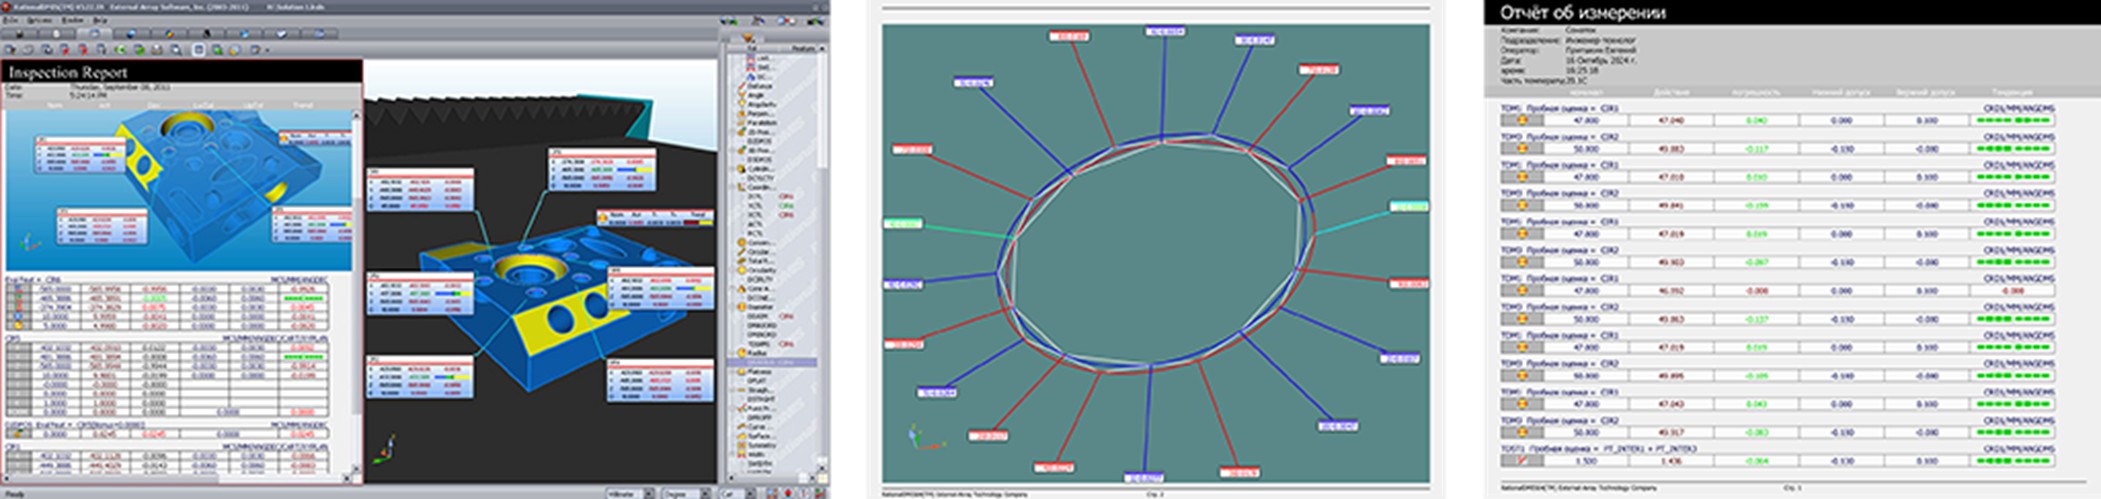Open the Millimeter units dropdown

[x=648, y=493]
